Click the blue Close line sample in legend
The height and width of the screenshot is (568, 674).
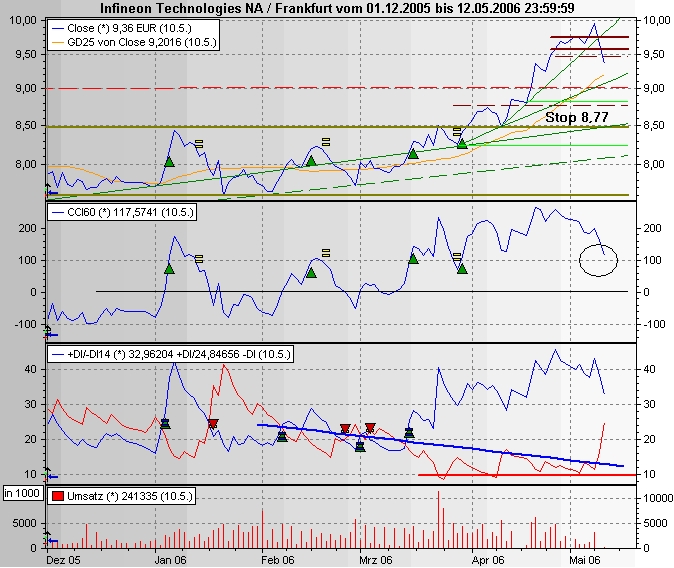click(x=58, y=28)
